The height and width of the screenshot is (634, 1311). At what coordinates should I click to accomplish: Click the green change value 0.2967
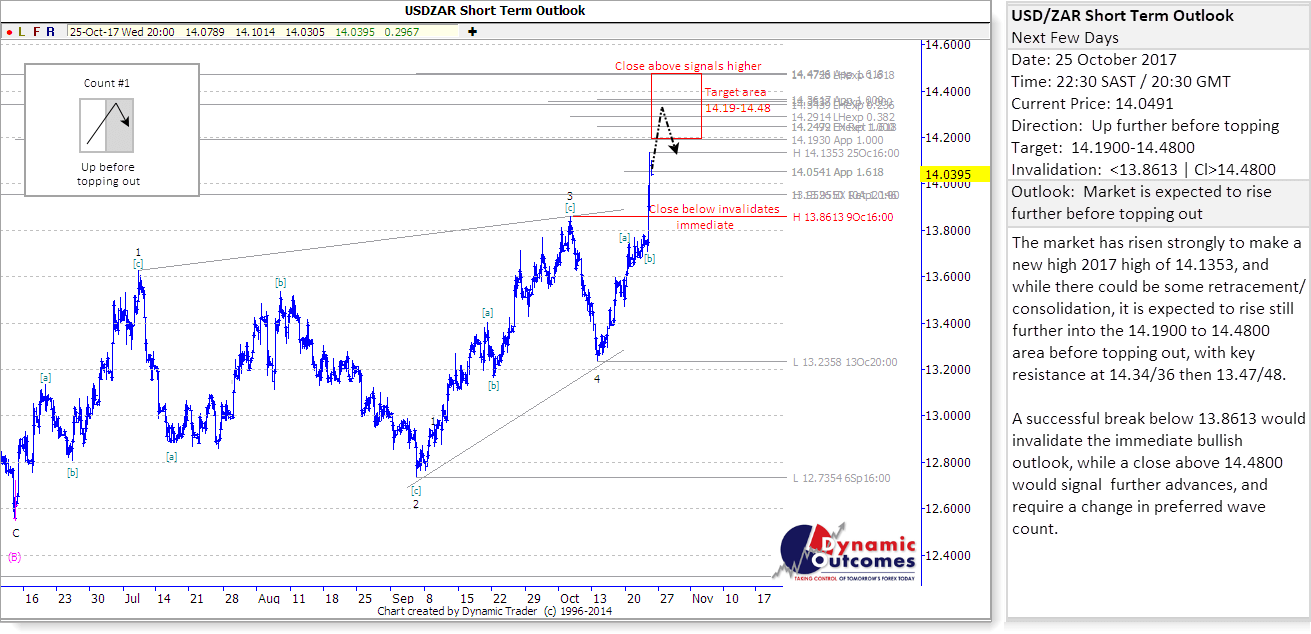click(403, 32)
